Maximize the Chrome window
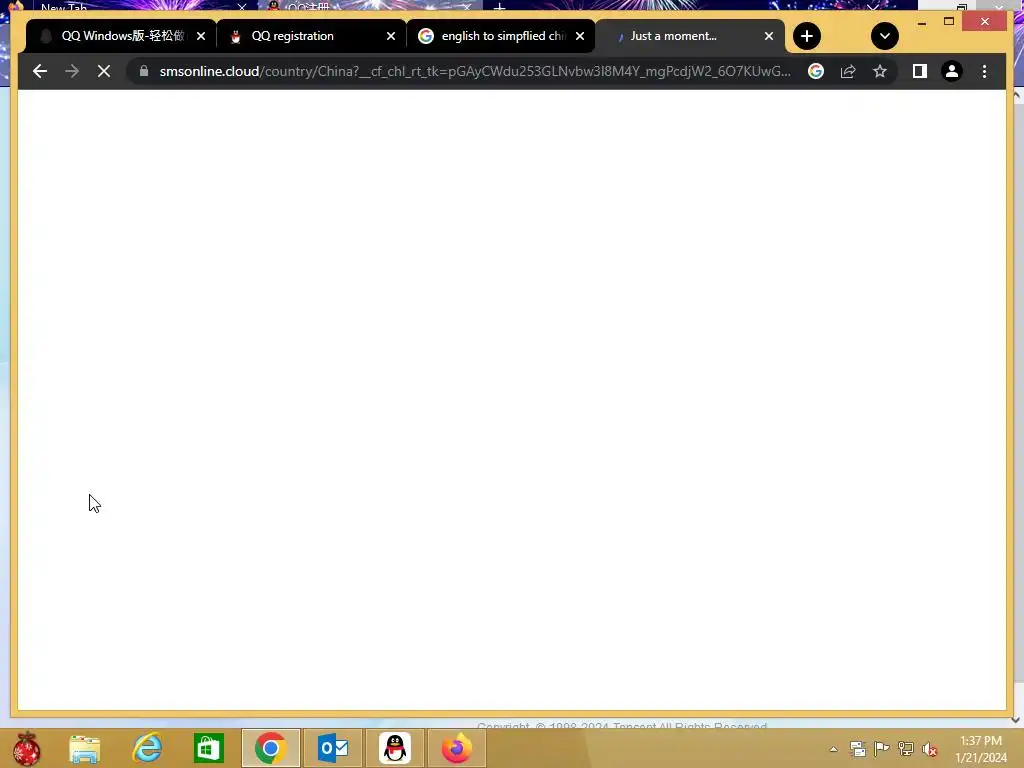The image size is (1024, 768). click(949, 22)
